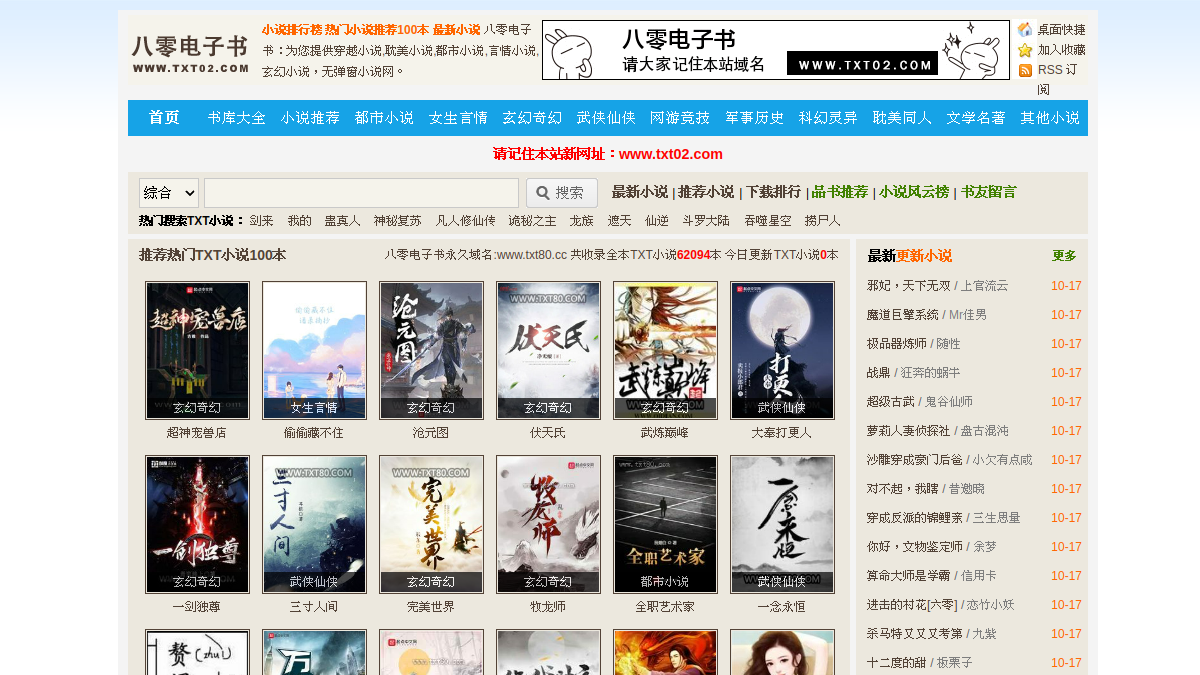Click the 下载排行 link
This screenshot has width=1200, height=675.
point(773,192)
